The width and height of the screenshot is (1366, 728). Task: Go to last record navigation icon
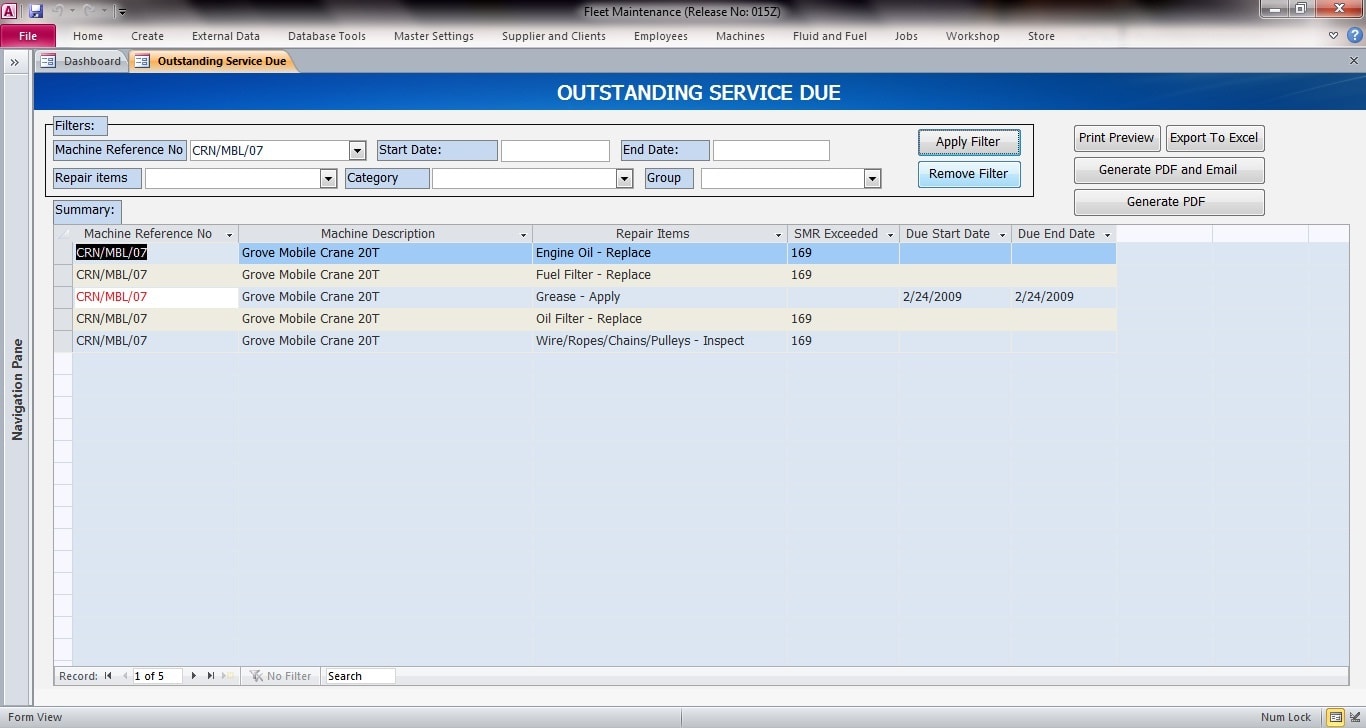211,676
